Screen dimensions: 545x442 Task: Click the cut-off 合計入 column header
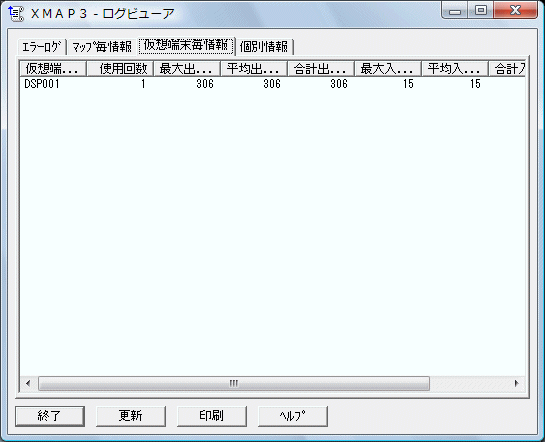pyautogui.click(x=507, y=69)
